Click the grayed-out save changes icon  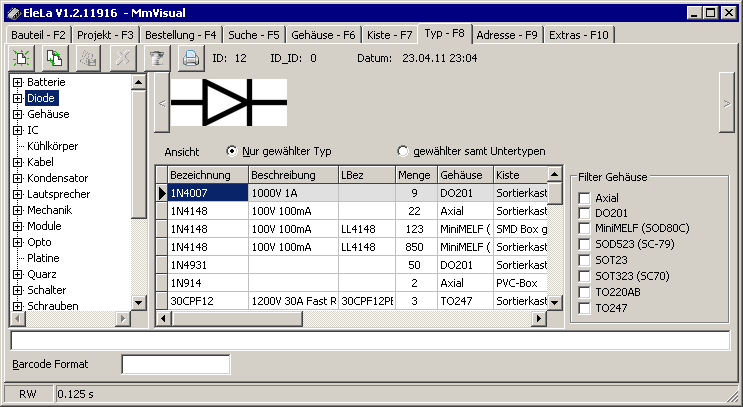pos(88,59)
